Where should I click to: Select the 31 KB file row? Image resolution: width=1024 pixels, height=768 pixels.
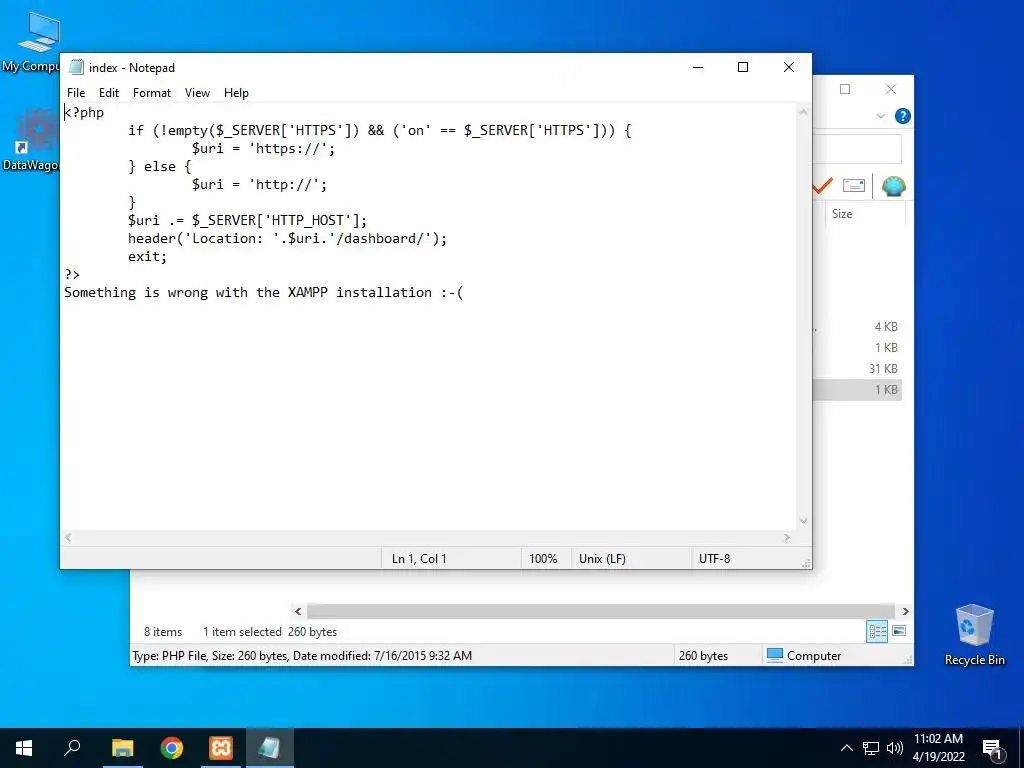[x=857, y=368]
